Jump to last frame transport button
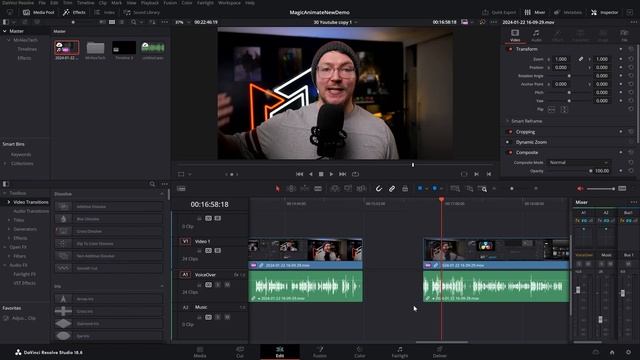 coord(343,174)
